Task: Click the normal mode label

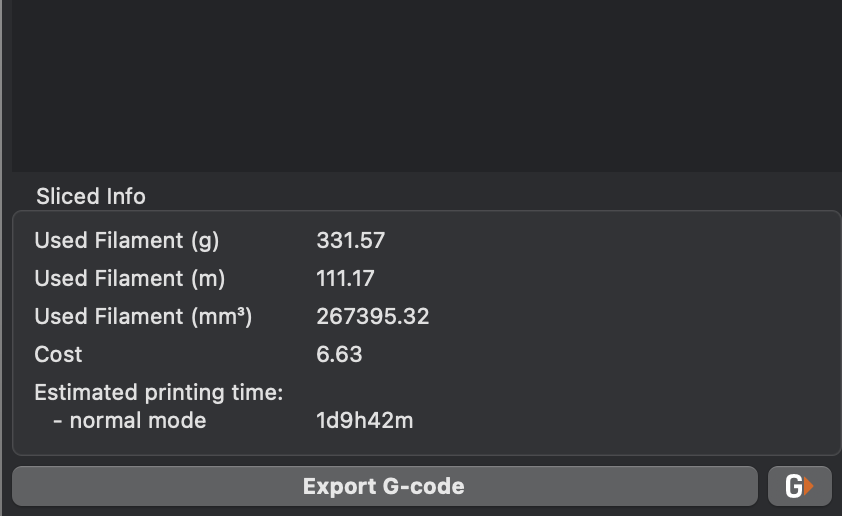Action: [x=130, y=420]
